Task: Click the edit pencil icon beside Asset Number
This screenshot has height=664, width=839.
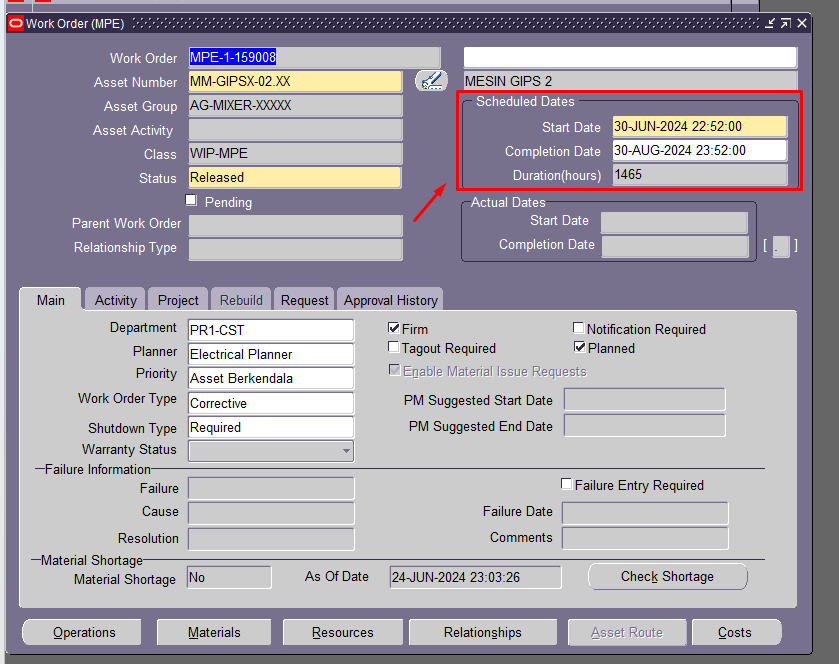Action: click(x=431, y=81)
